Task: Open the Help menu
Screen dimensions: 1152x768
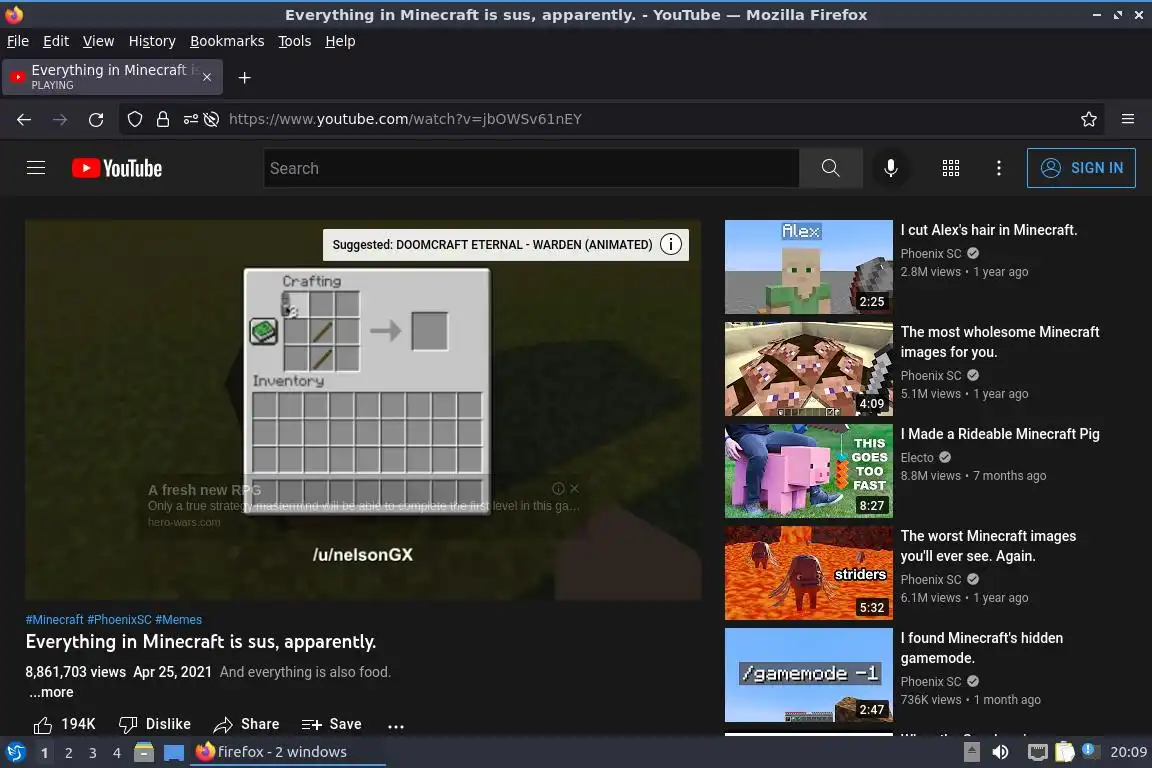Action: (x=340, y=41)
